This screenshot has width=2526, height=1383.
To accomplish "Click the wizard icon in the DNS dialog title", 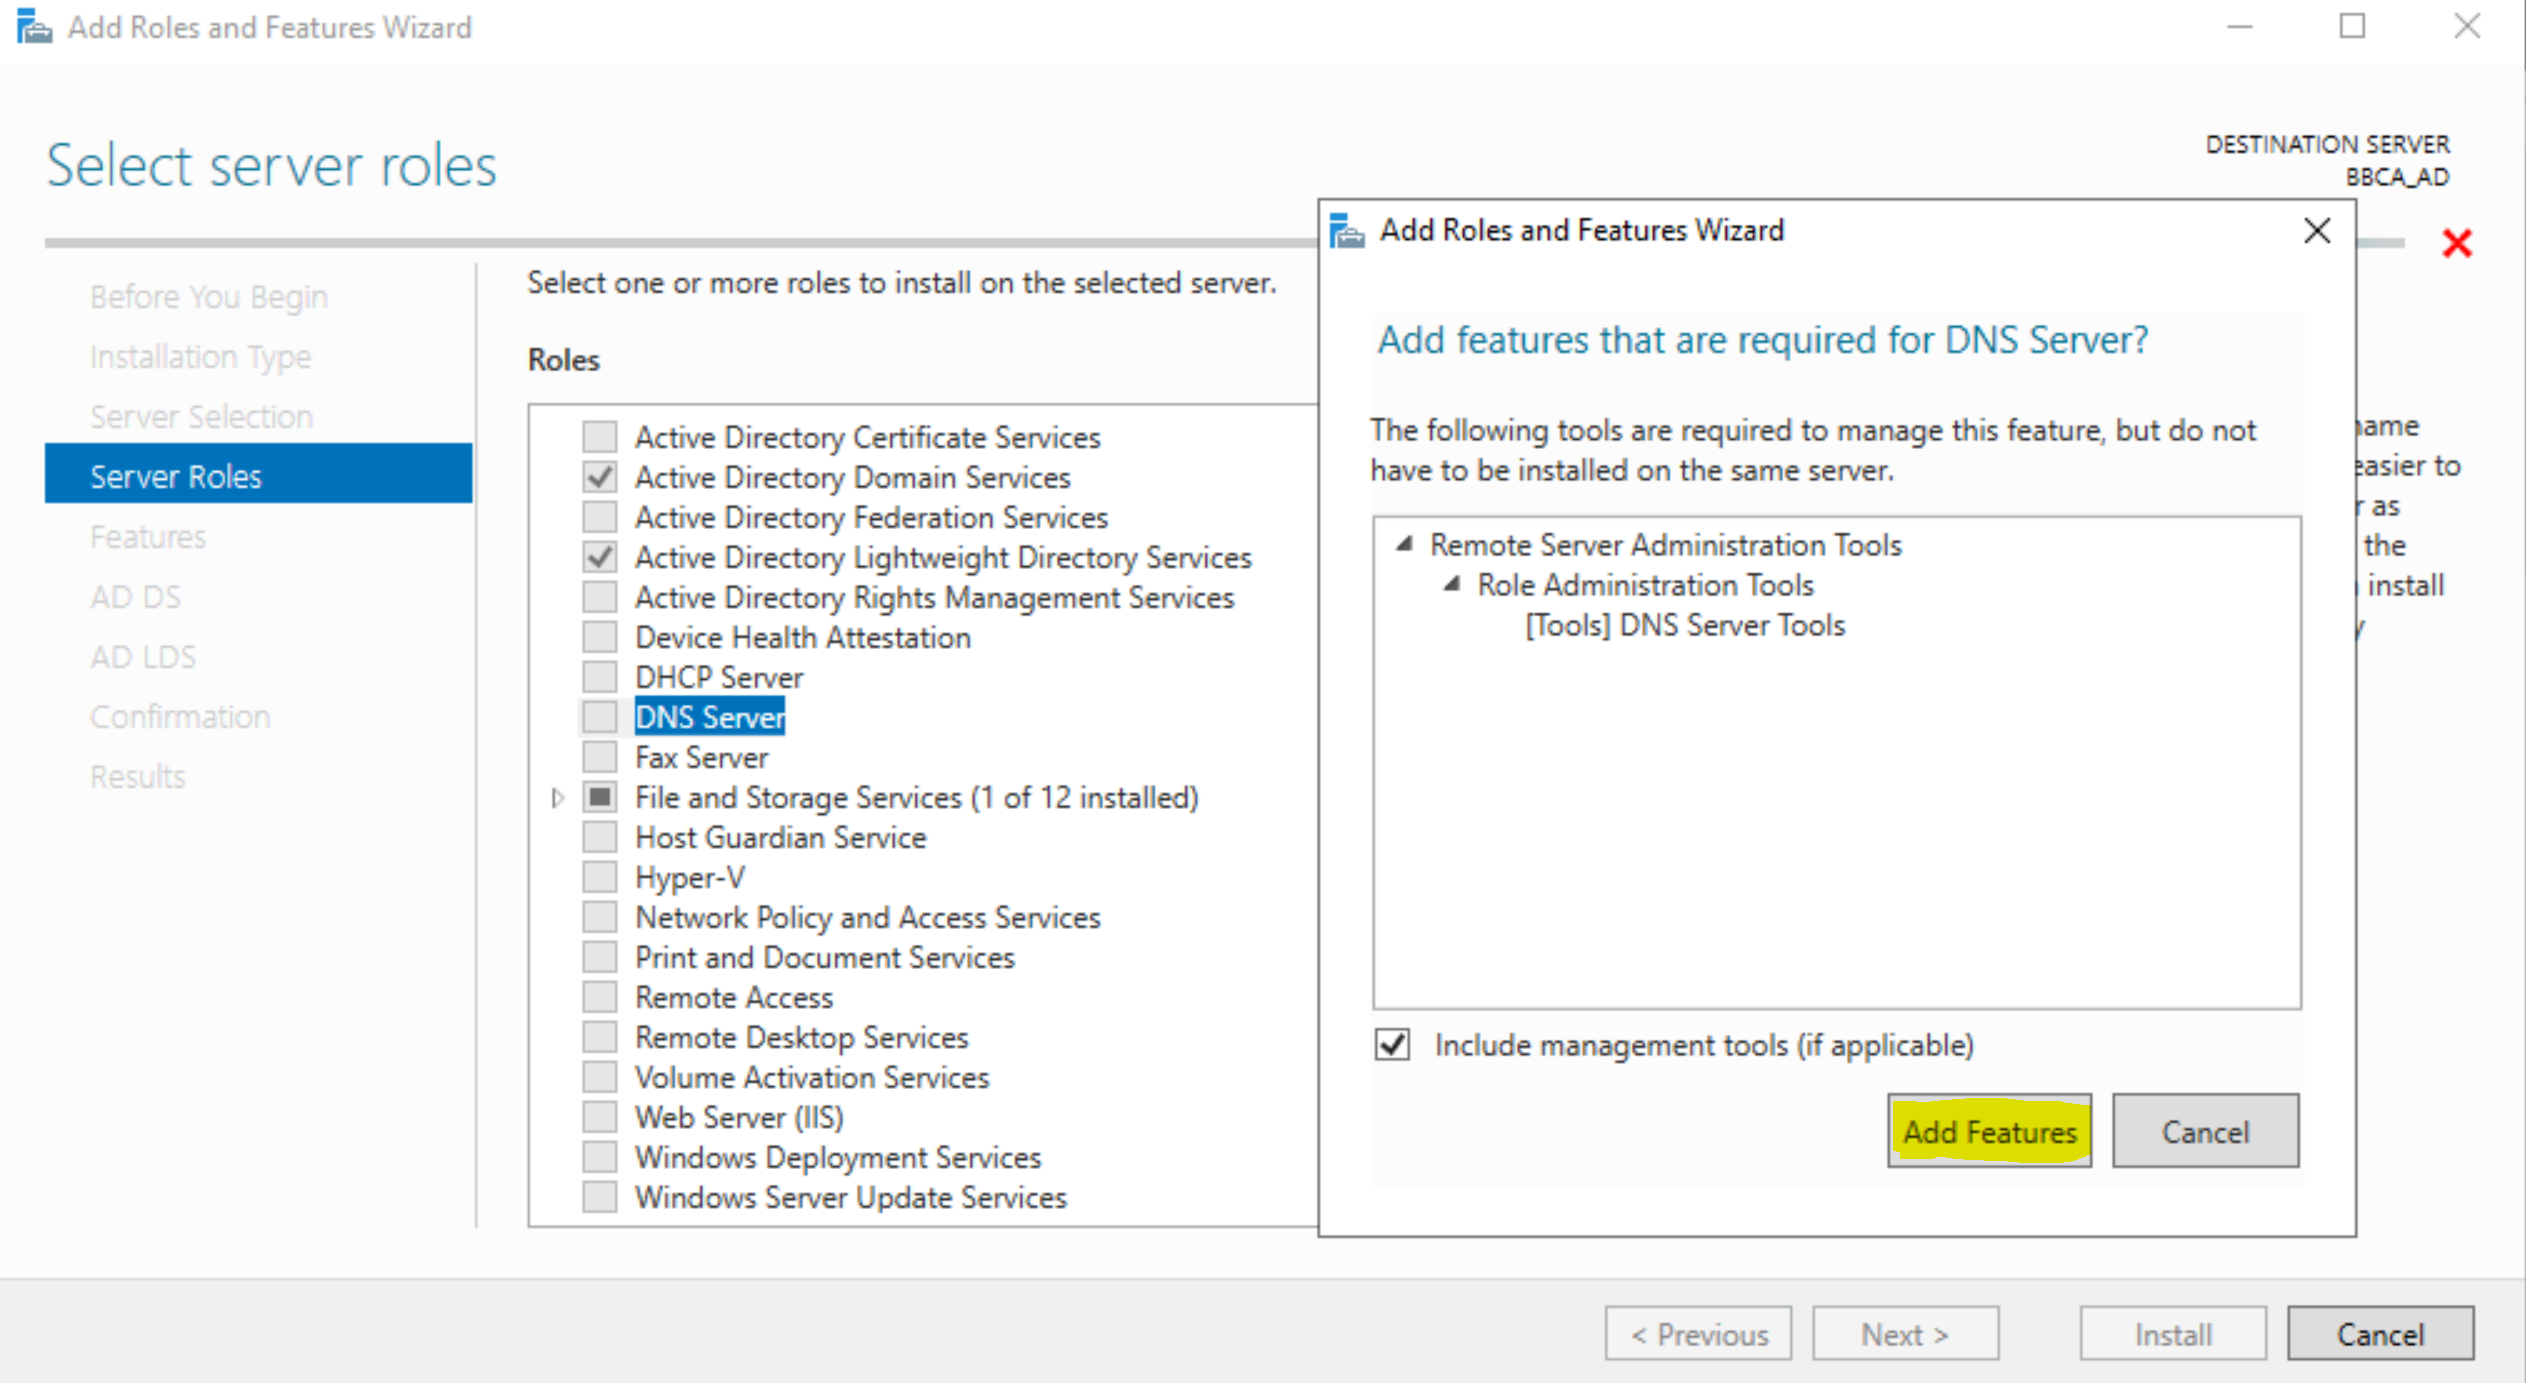I will click(x=1347, y=231).
